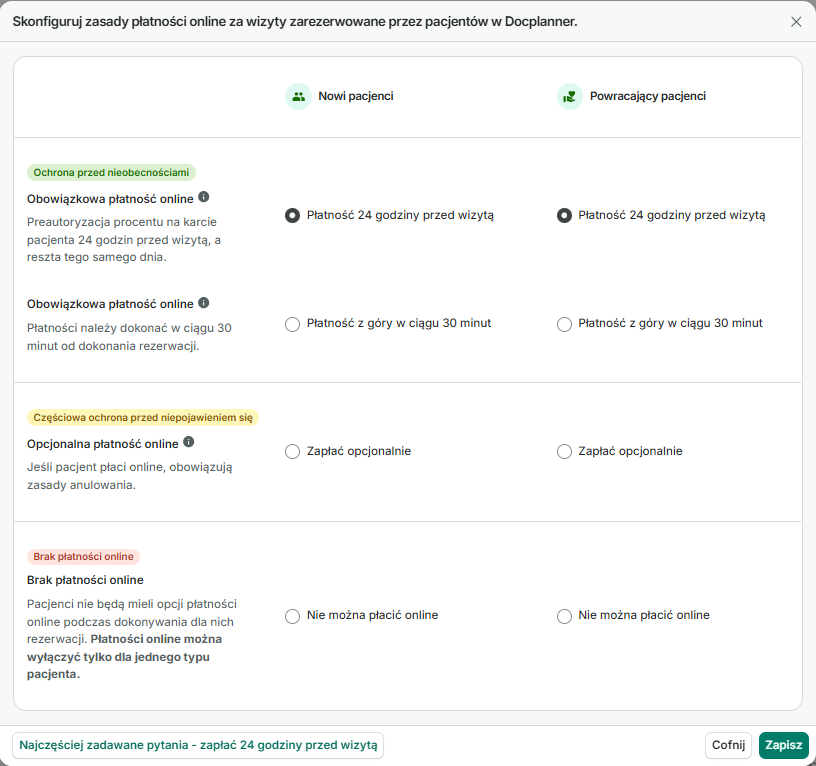
Task: Select Płatność z góry w ciągu 30 minut for new patients
Action: 292,323
